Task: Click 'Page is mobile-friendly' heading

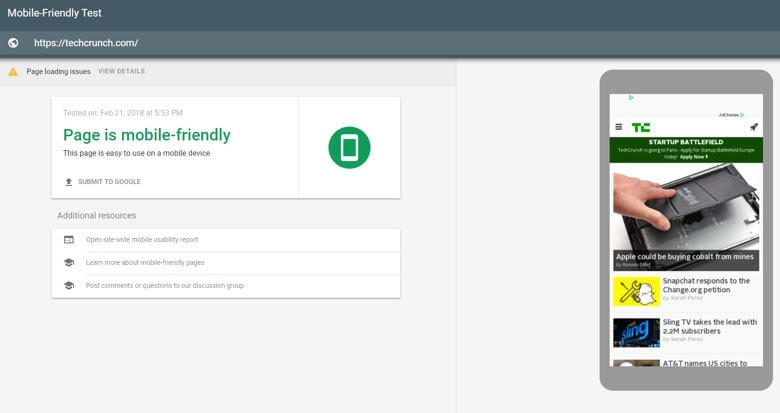Action: coord(147,135)
